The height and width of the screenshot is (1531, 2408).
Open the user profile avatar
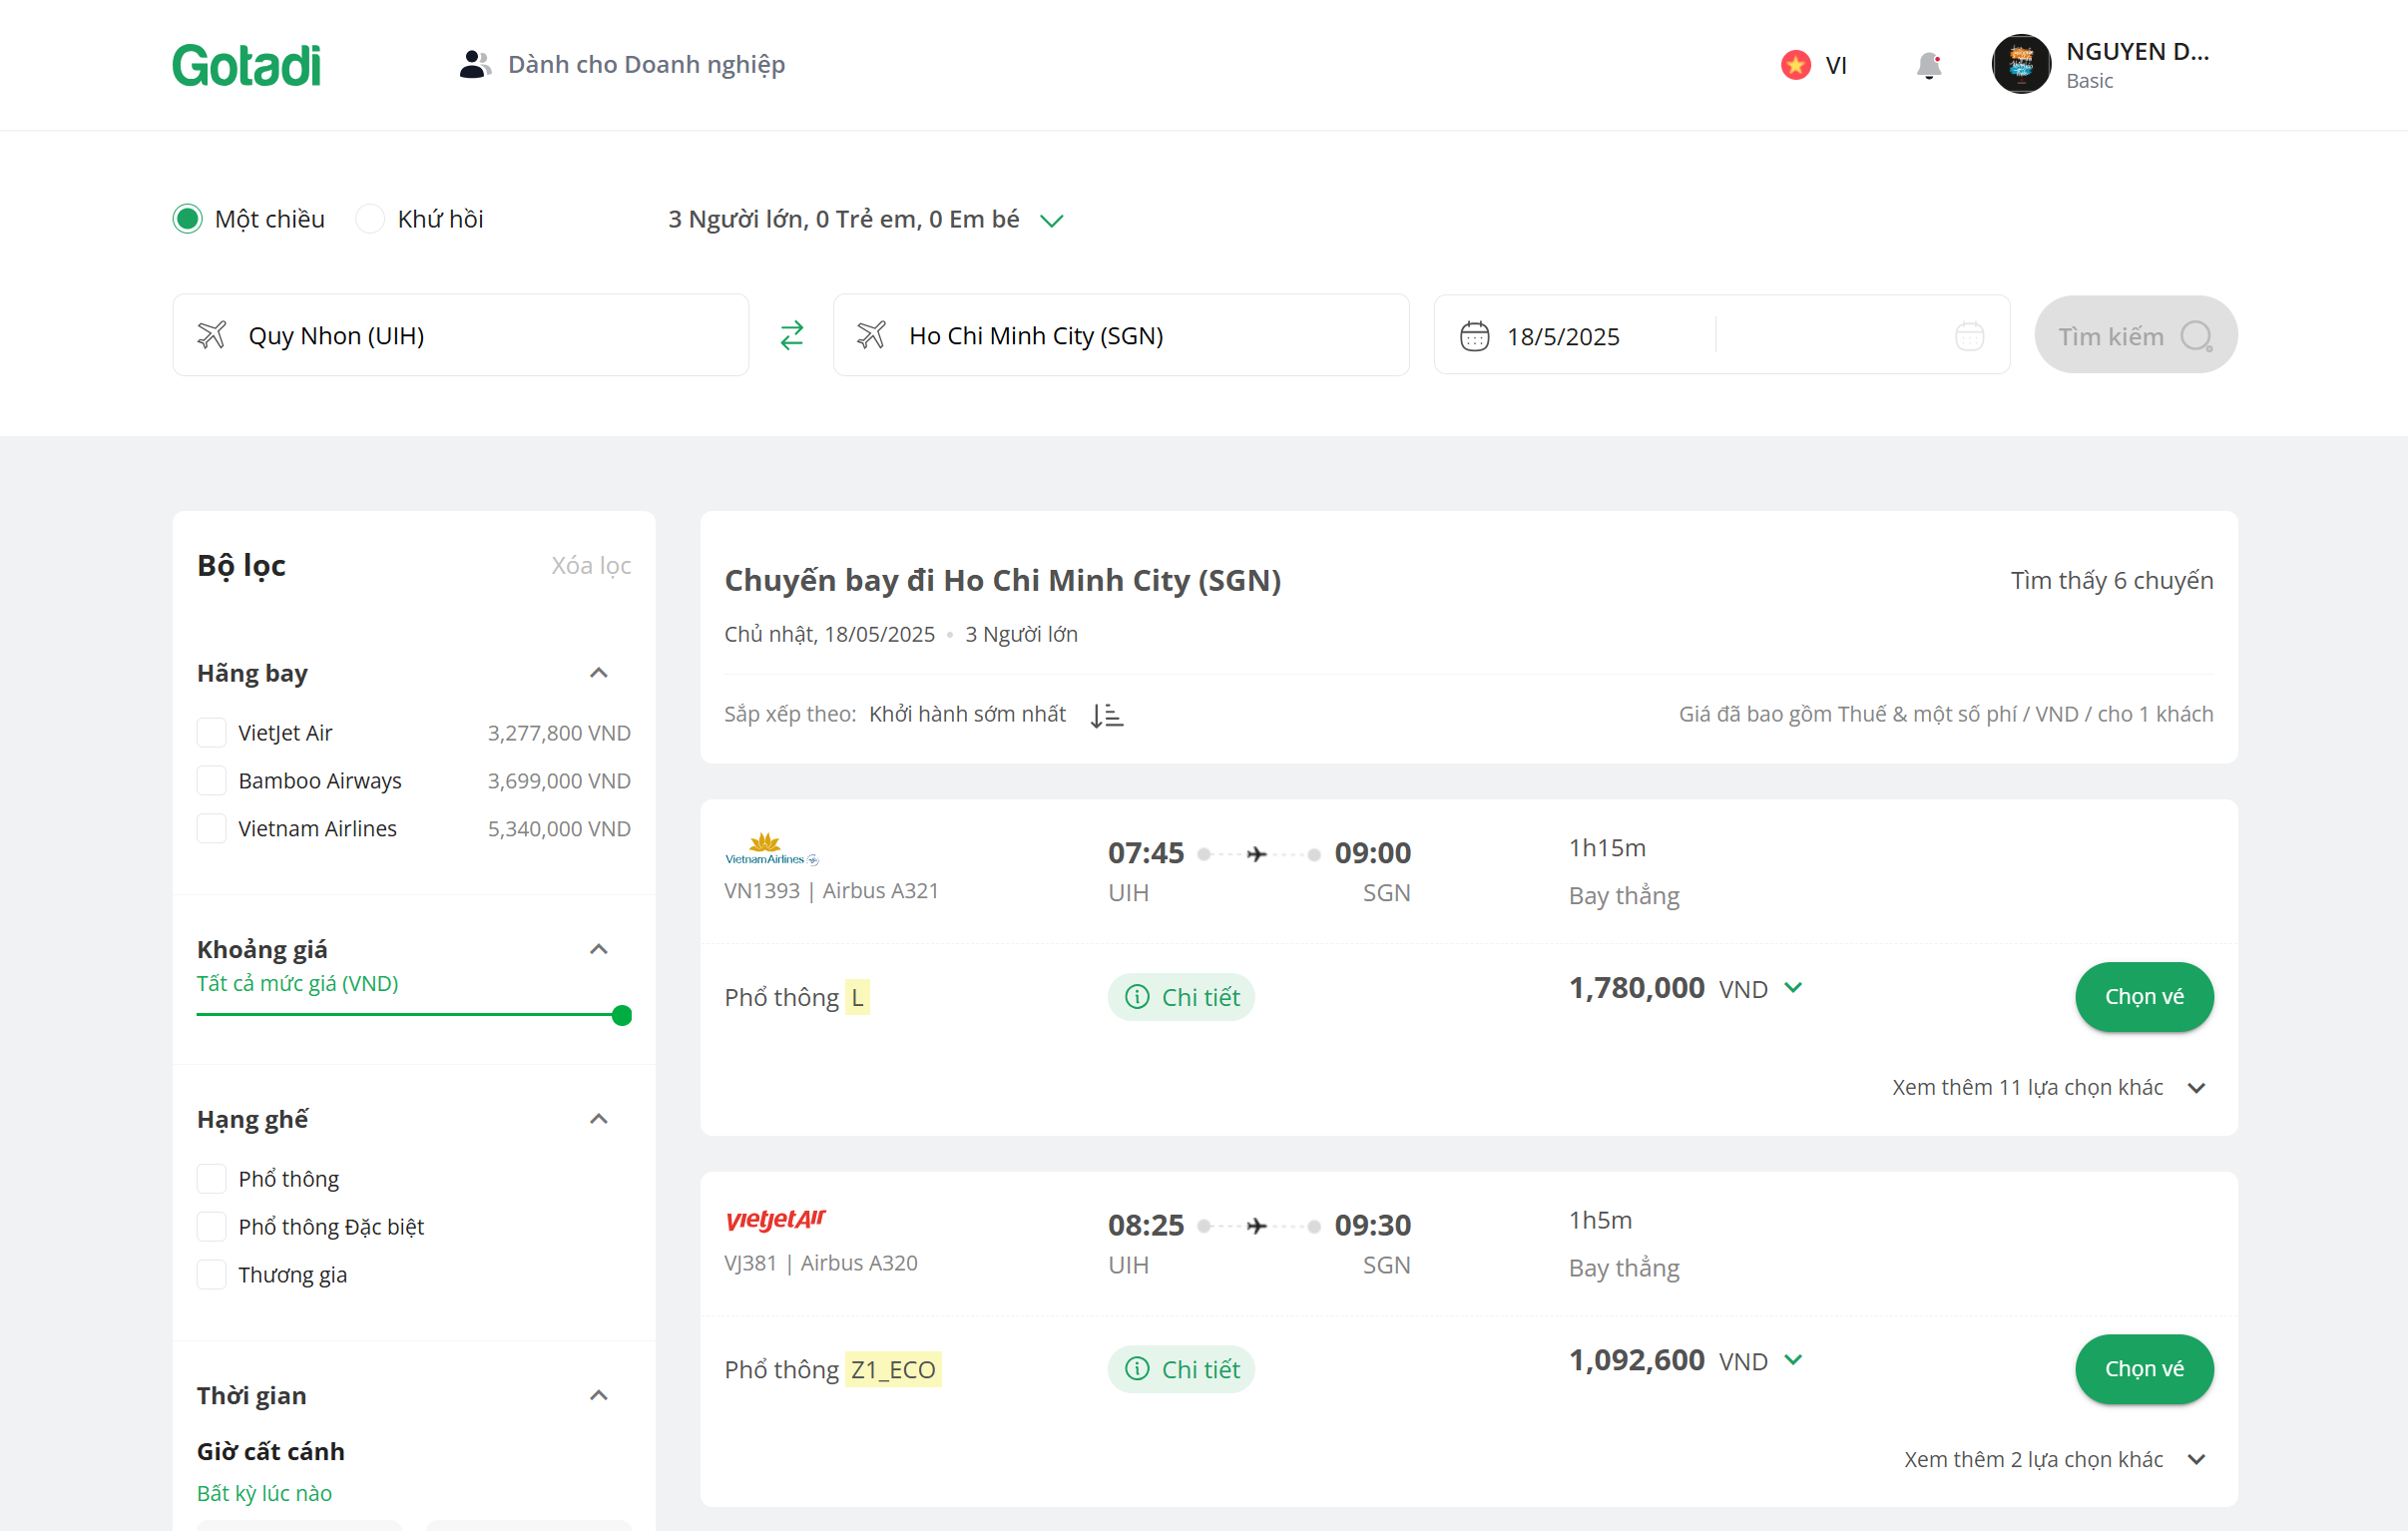[2020, 65]
